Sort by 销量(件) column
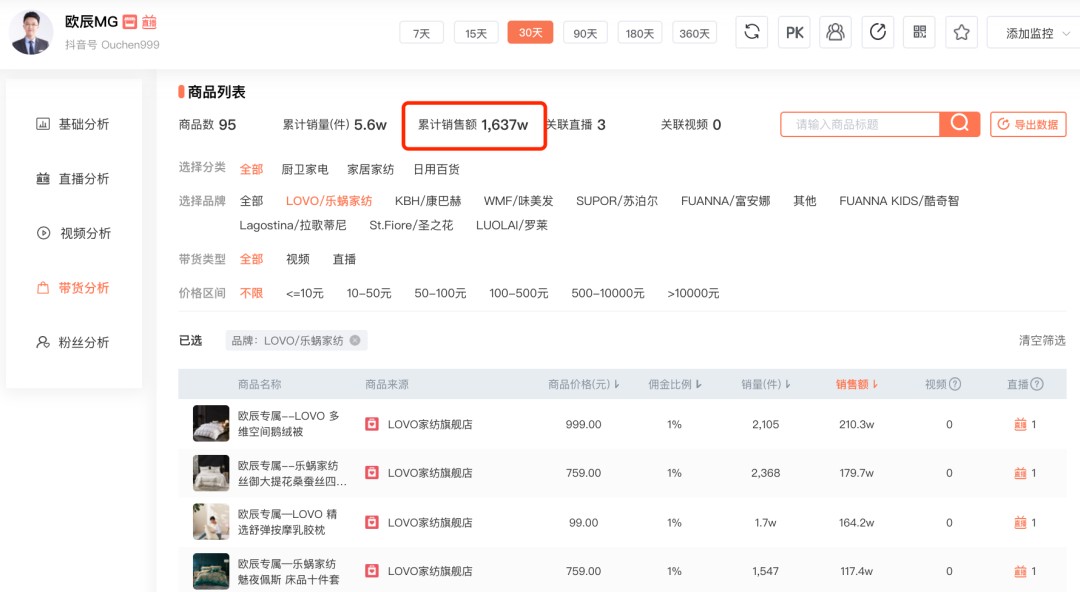1080x592 pixels. click(x=765, y=384)
